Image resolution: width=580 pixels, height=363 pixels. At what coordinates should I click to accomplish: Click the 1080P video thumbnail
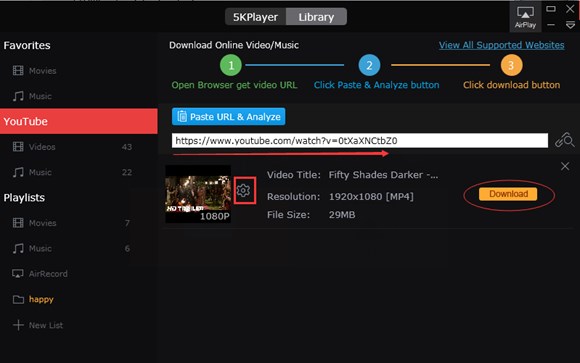198,194
